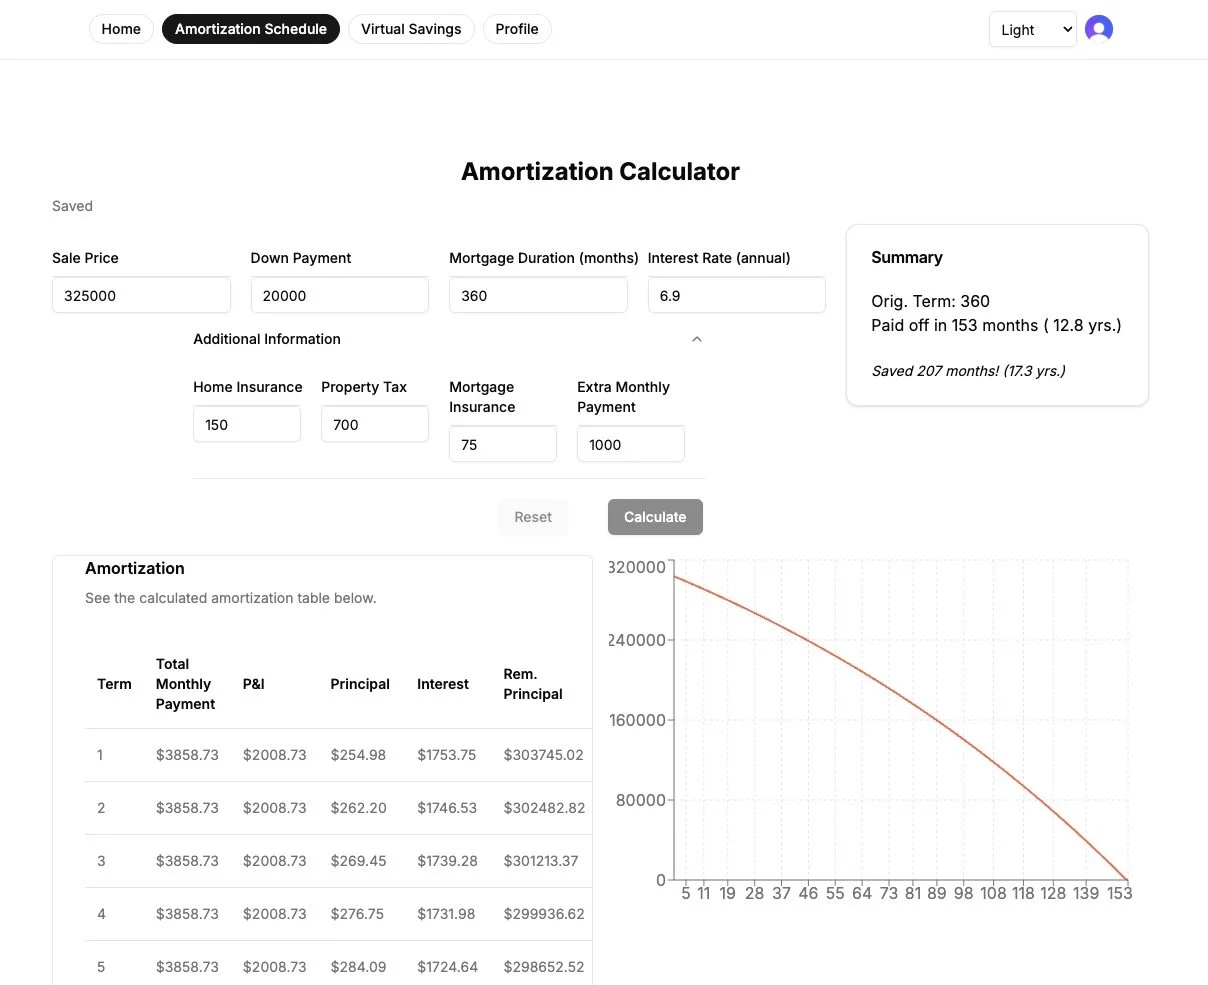
Task: Click interest value $1739.28
Action: (x=447, y=861)
